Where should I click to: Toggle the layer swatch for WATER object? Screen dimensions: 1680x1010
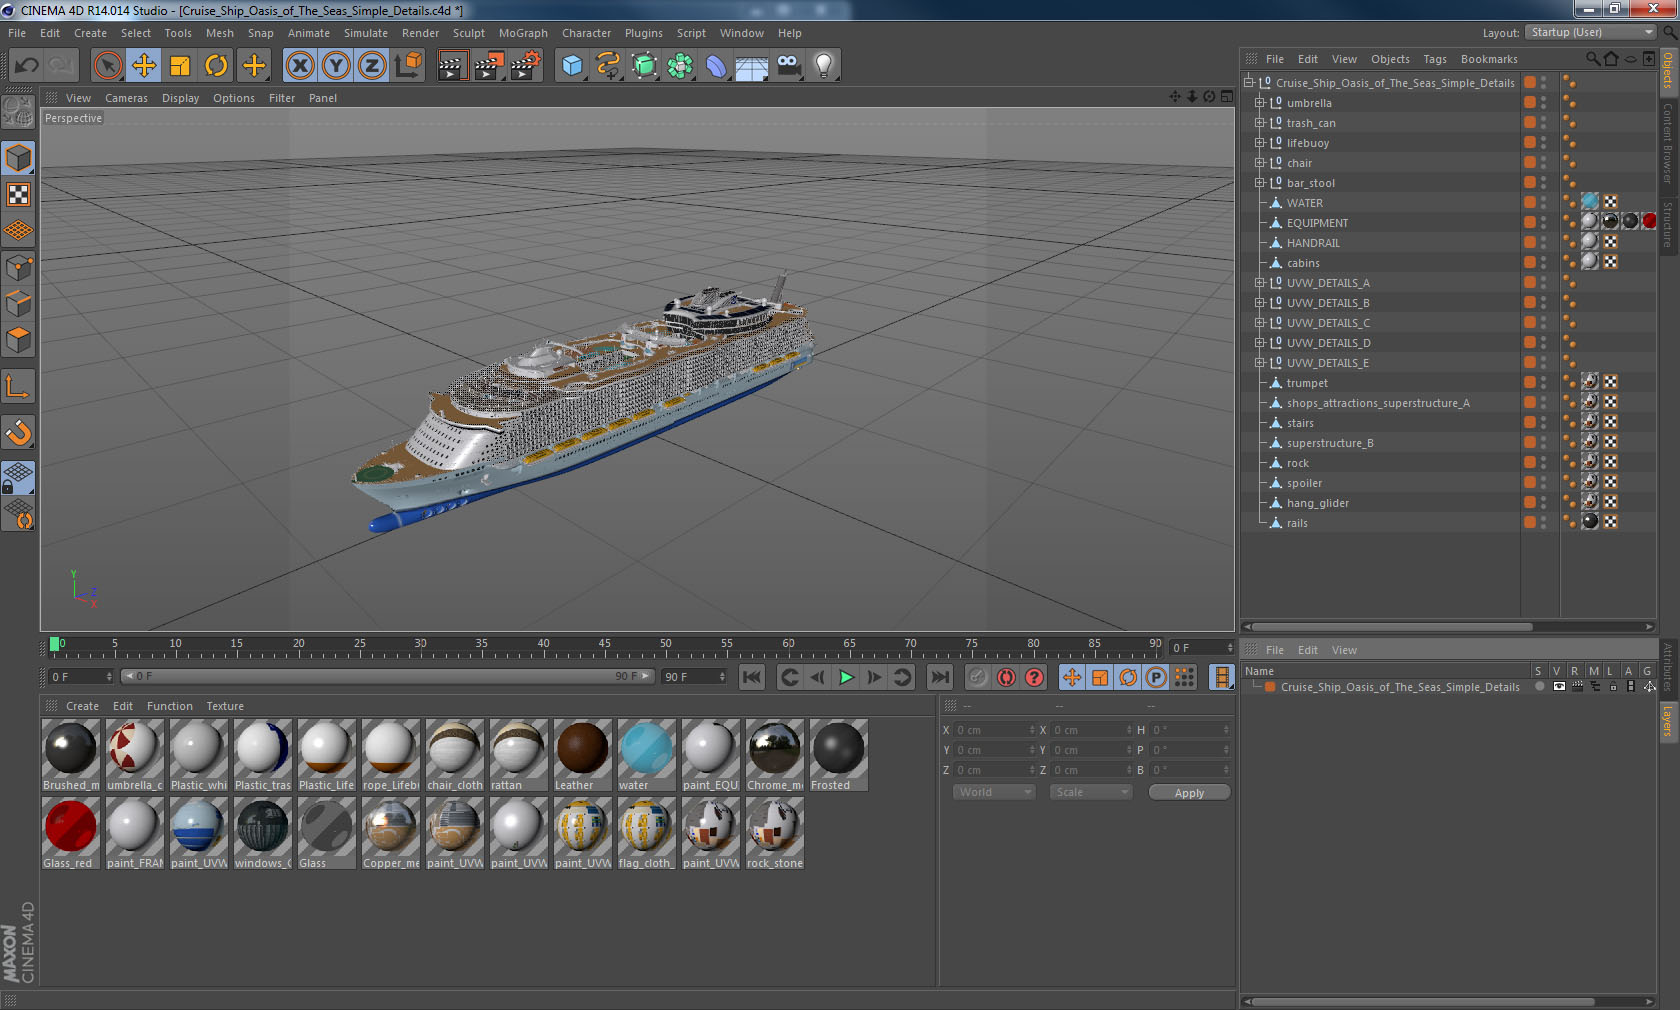tap(1530, 202)
